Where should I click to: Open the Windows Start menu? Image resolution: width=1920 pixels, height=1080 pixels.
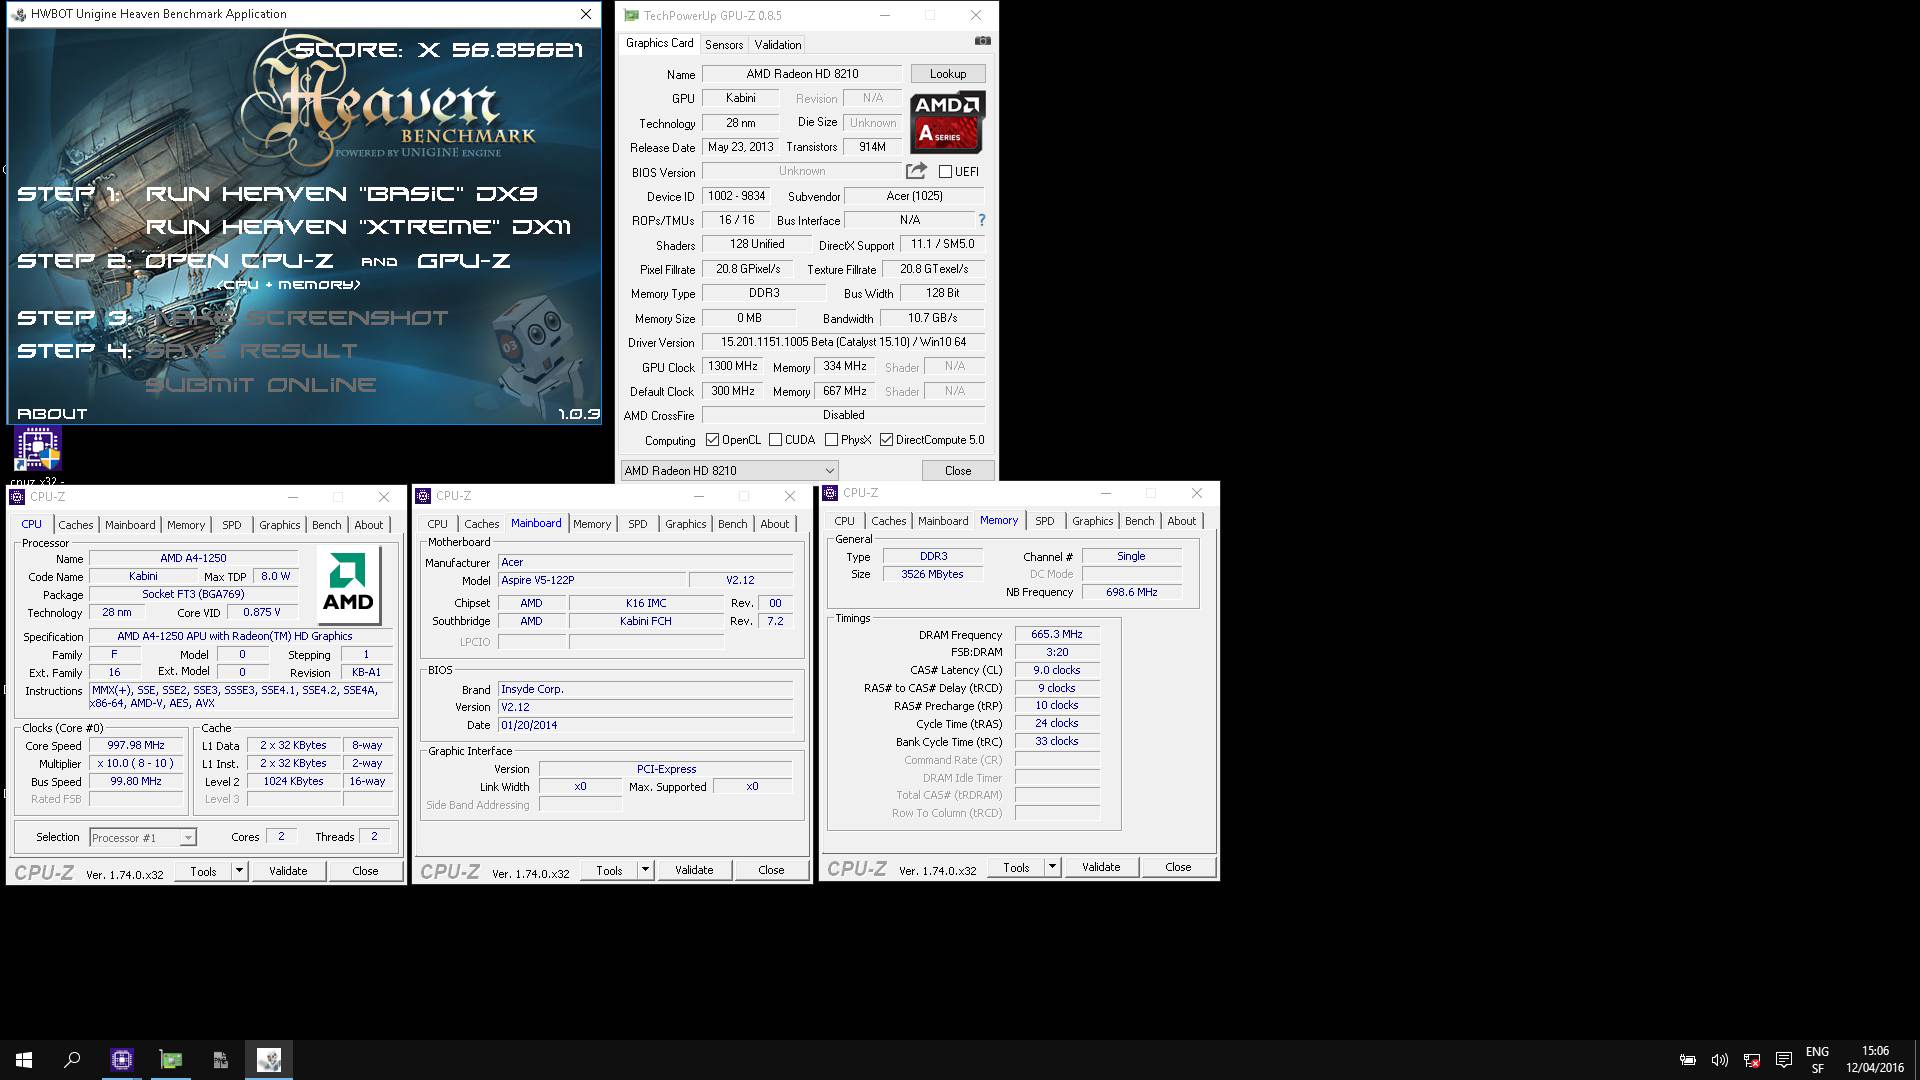pos(24,1060)
